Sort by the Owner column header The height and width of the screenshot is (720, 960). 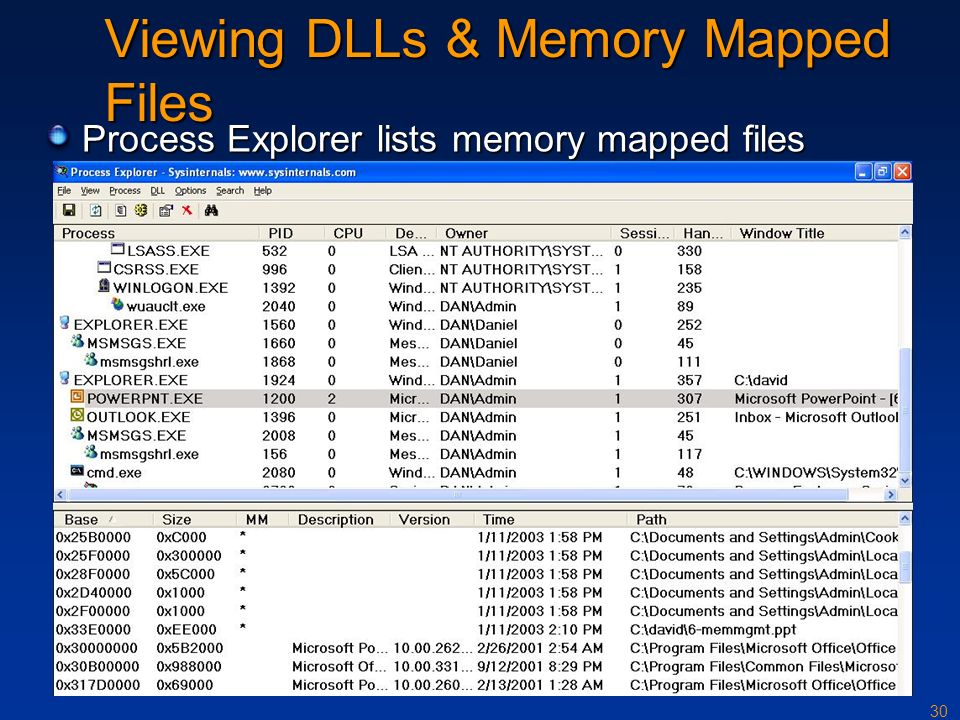pyautogui.click(x=524, y=233)
